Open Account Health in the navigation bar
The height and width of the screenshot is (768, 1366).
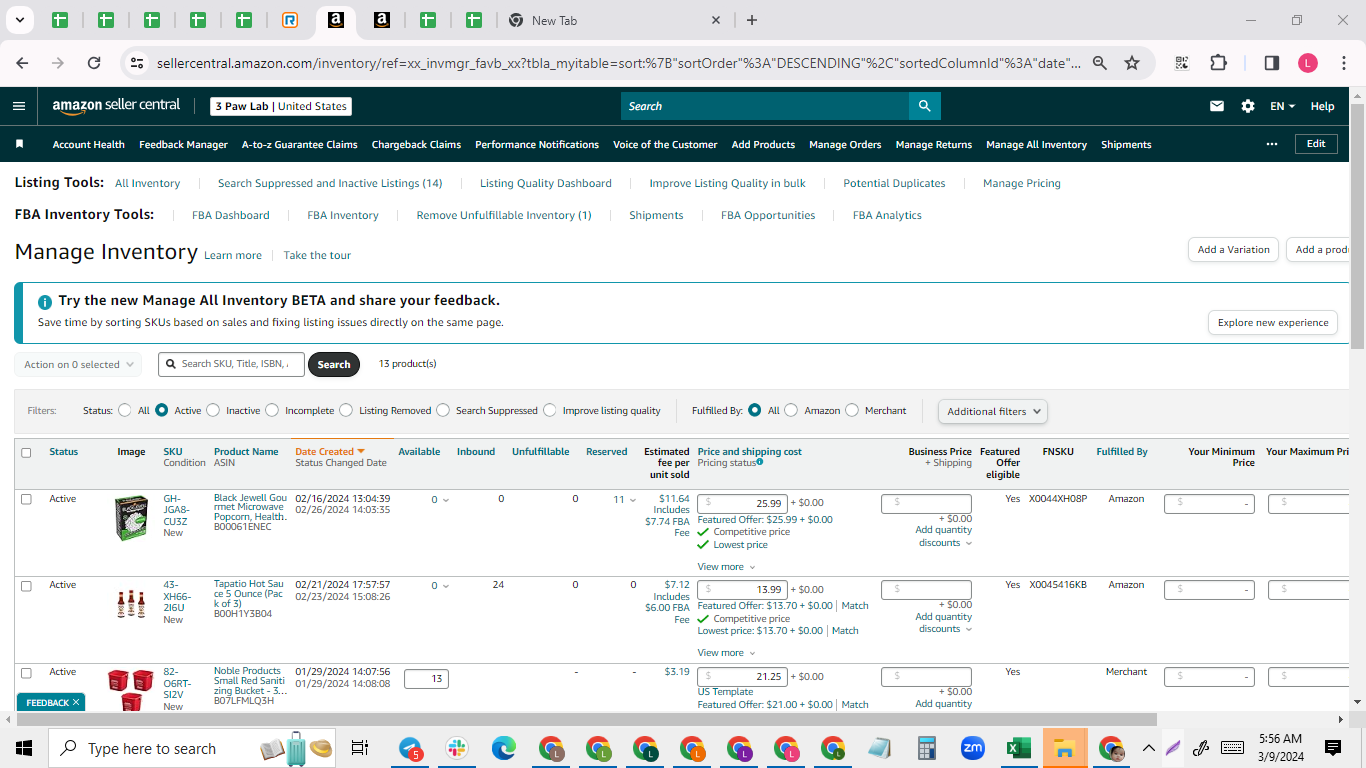click(x=89, y=144)
